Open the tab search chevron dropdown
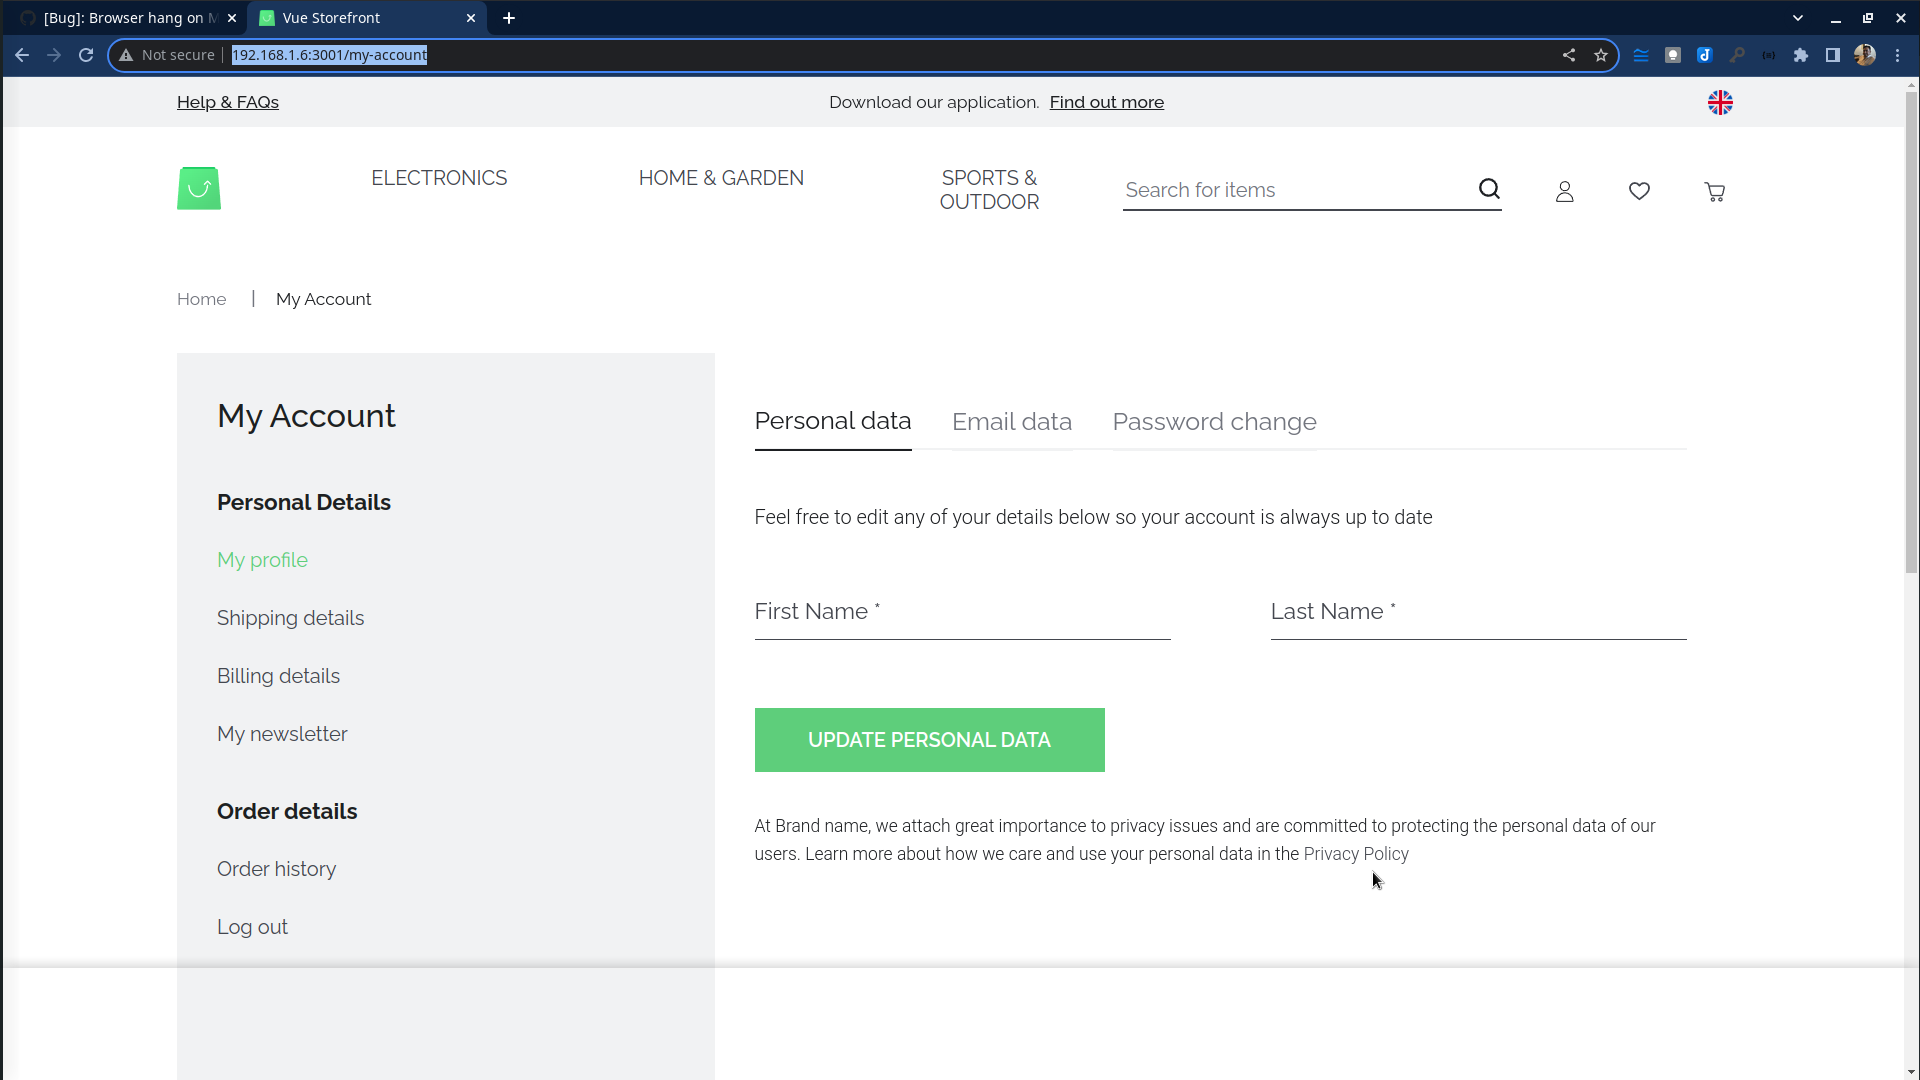 click(1798, 18)
